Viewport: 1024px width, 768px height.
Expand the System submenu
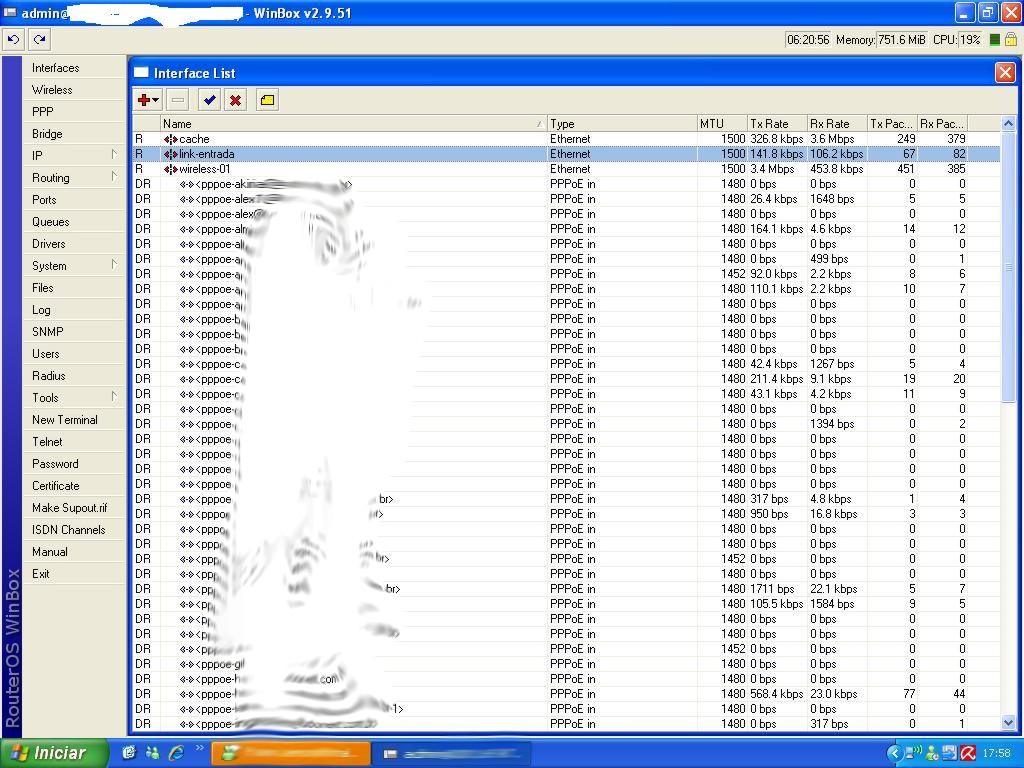click(x=74, y=266)
